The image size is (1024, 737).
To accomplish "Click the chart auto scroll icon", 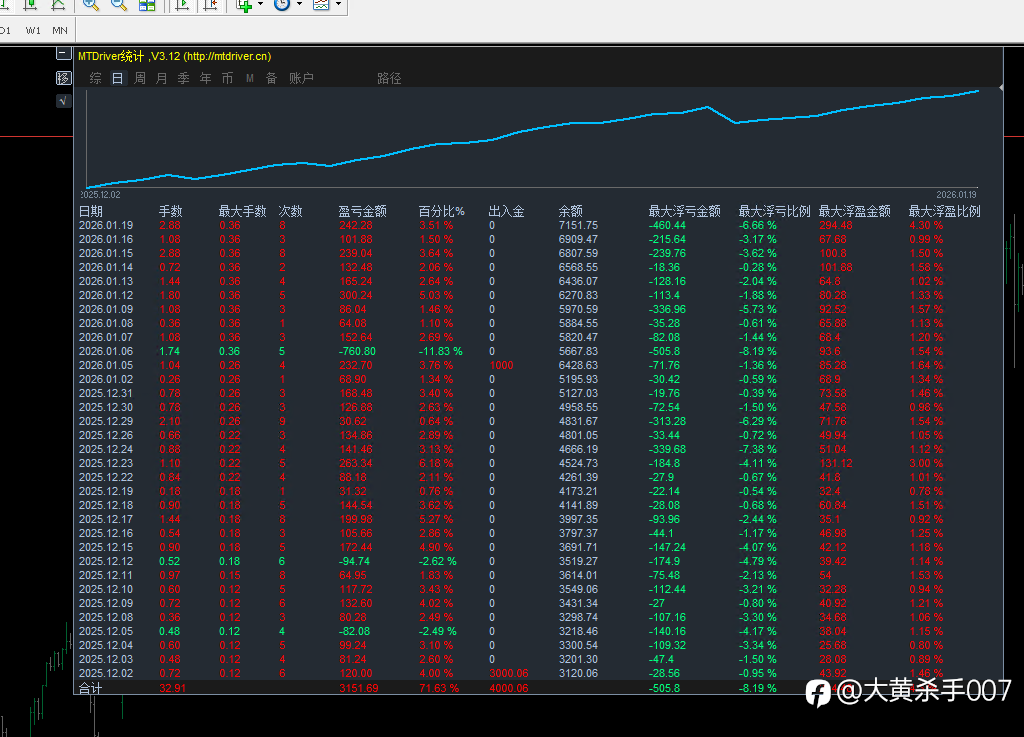I will coord(182,5).
